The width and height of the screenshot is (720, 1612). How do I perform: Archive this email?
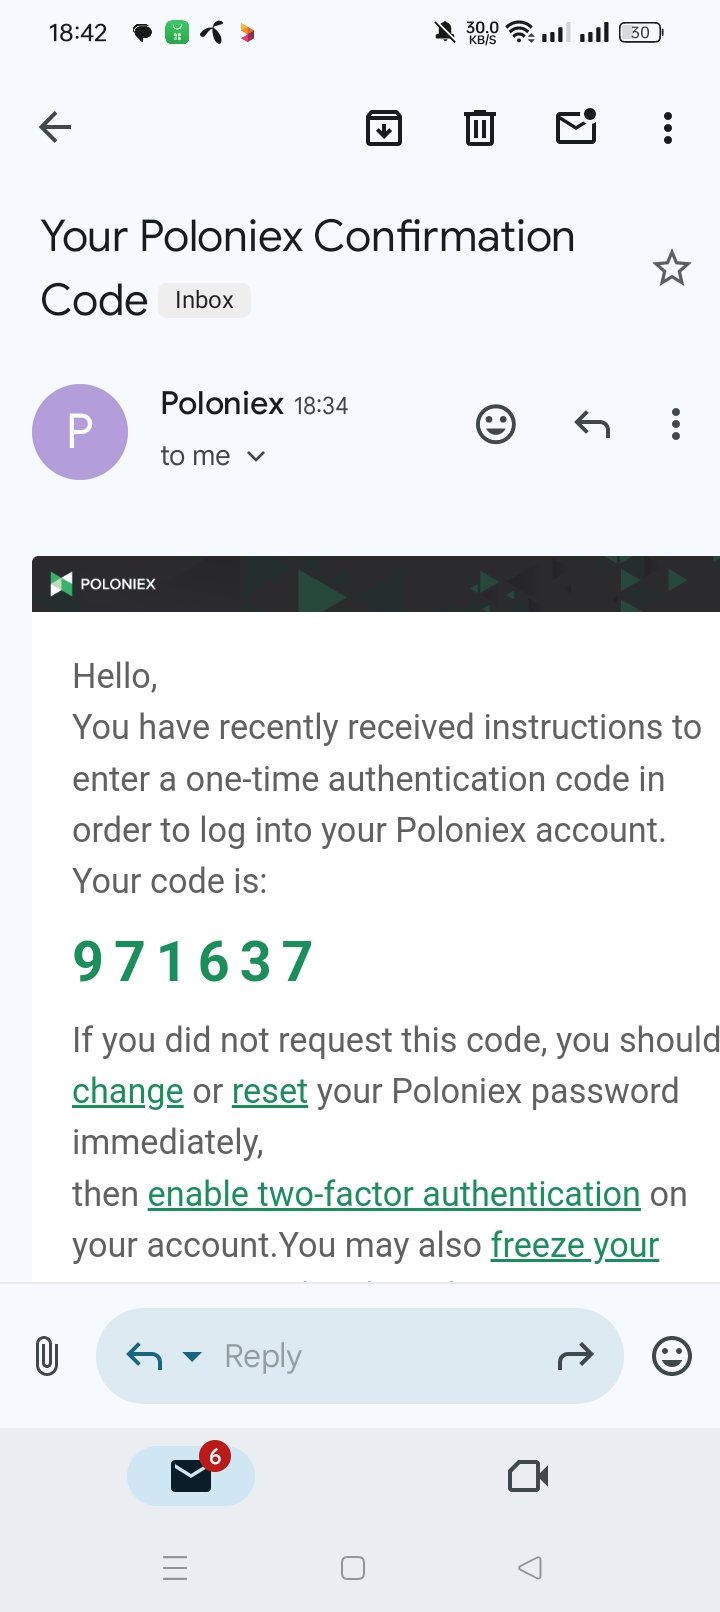click(x=384, y=128)
